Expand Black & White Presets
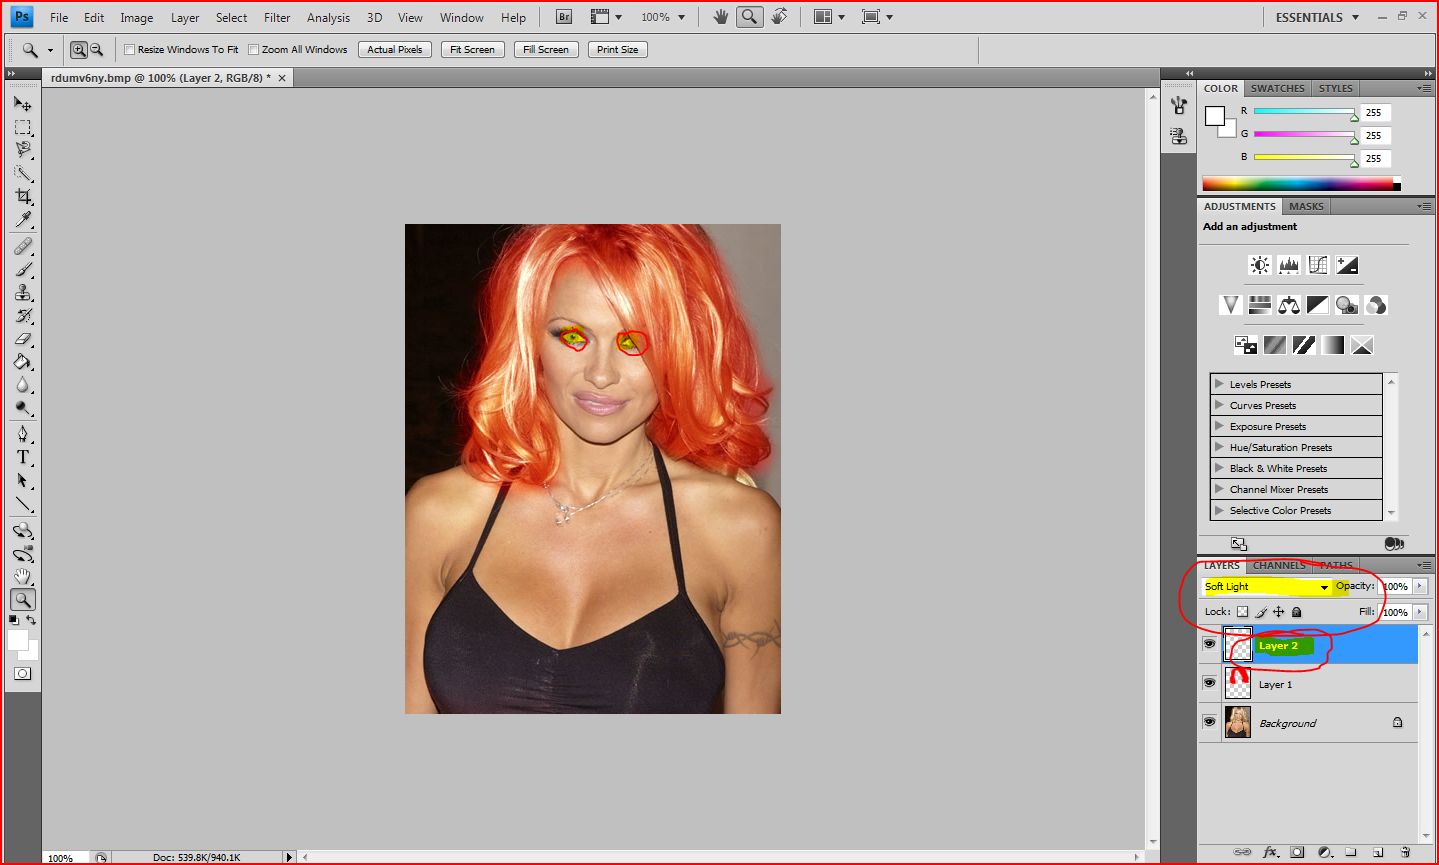 click(1219, 468)
